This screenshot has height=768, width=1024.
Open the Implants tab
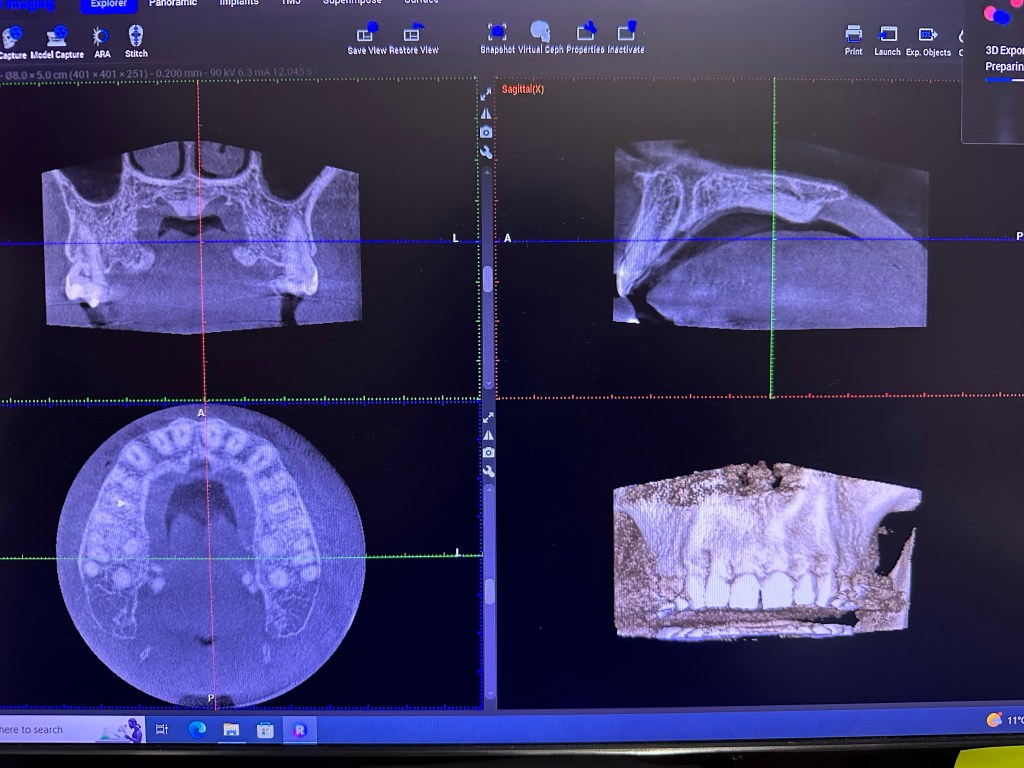[238, 3]
